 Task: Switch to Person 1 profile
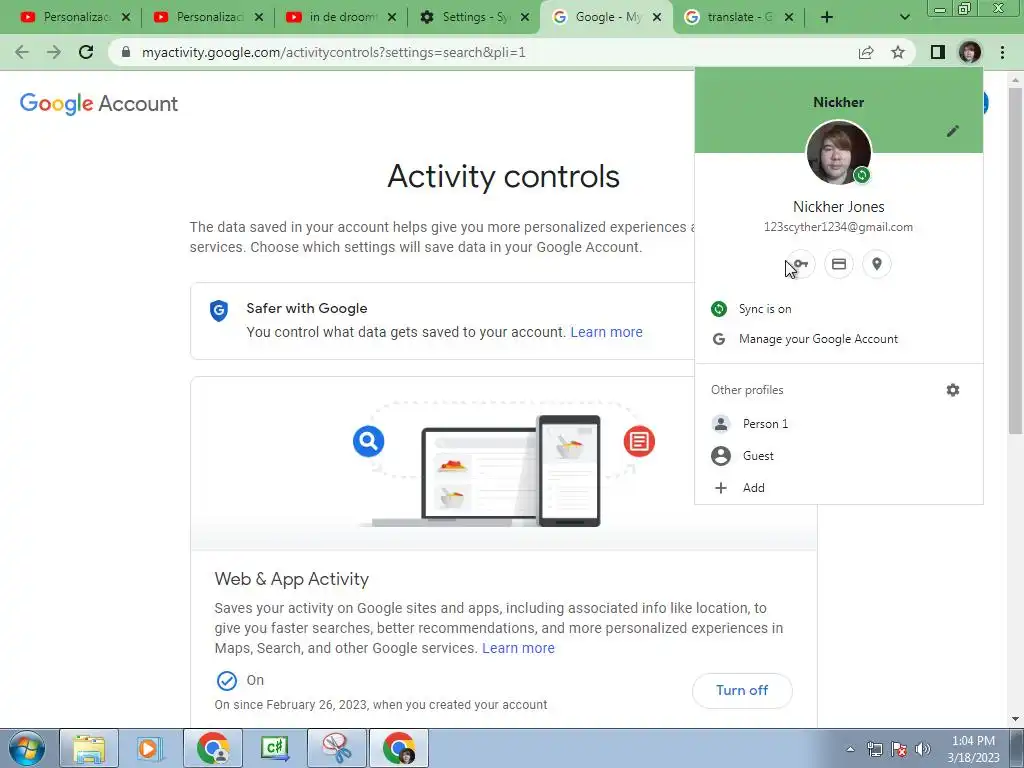pyautogui.click(x=839, y=424)
